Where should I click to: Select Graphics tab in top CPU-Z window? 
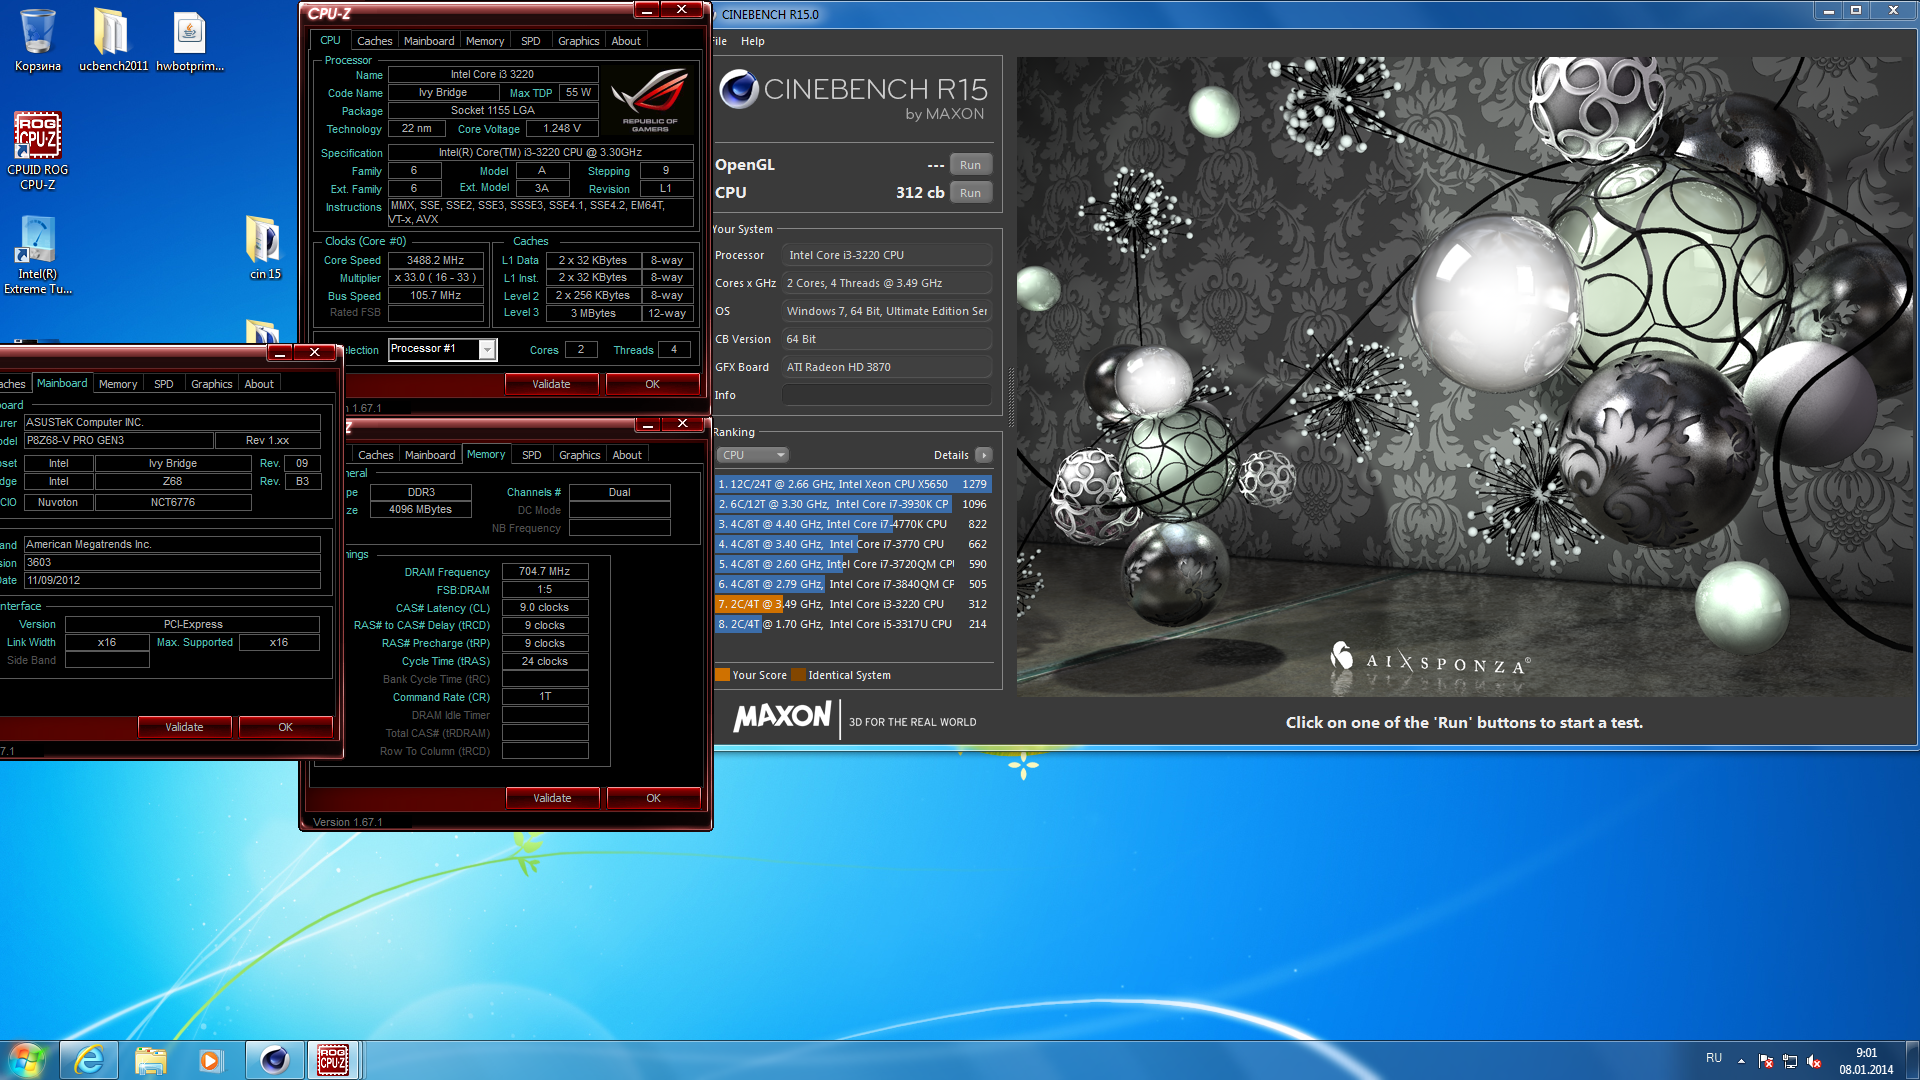579,41
